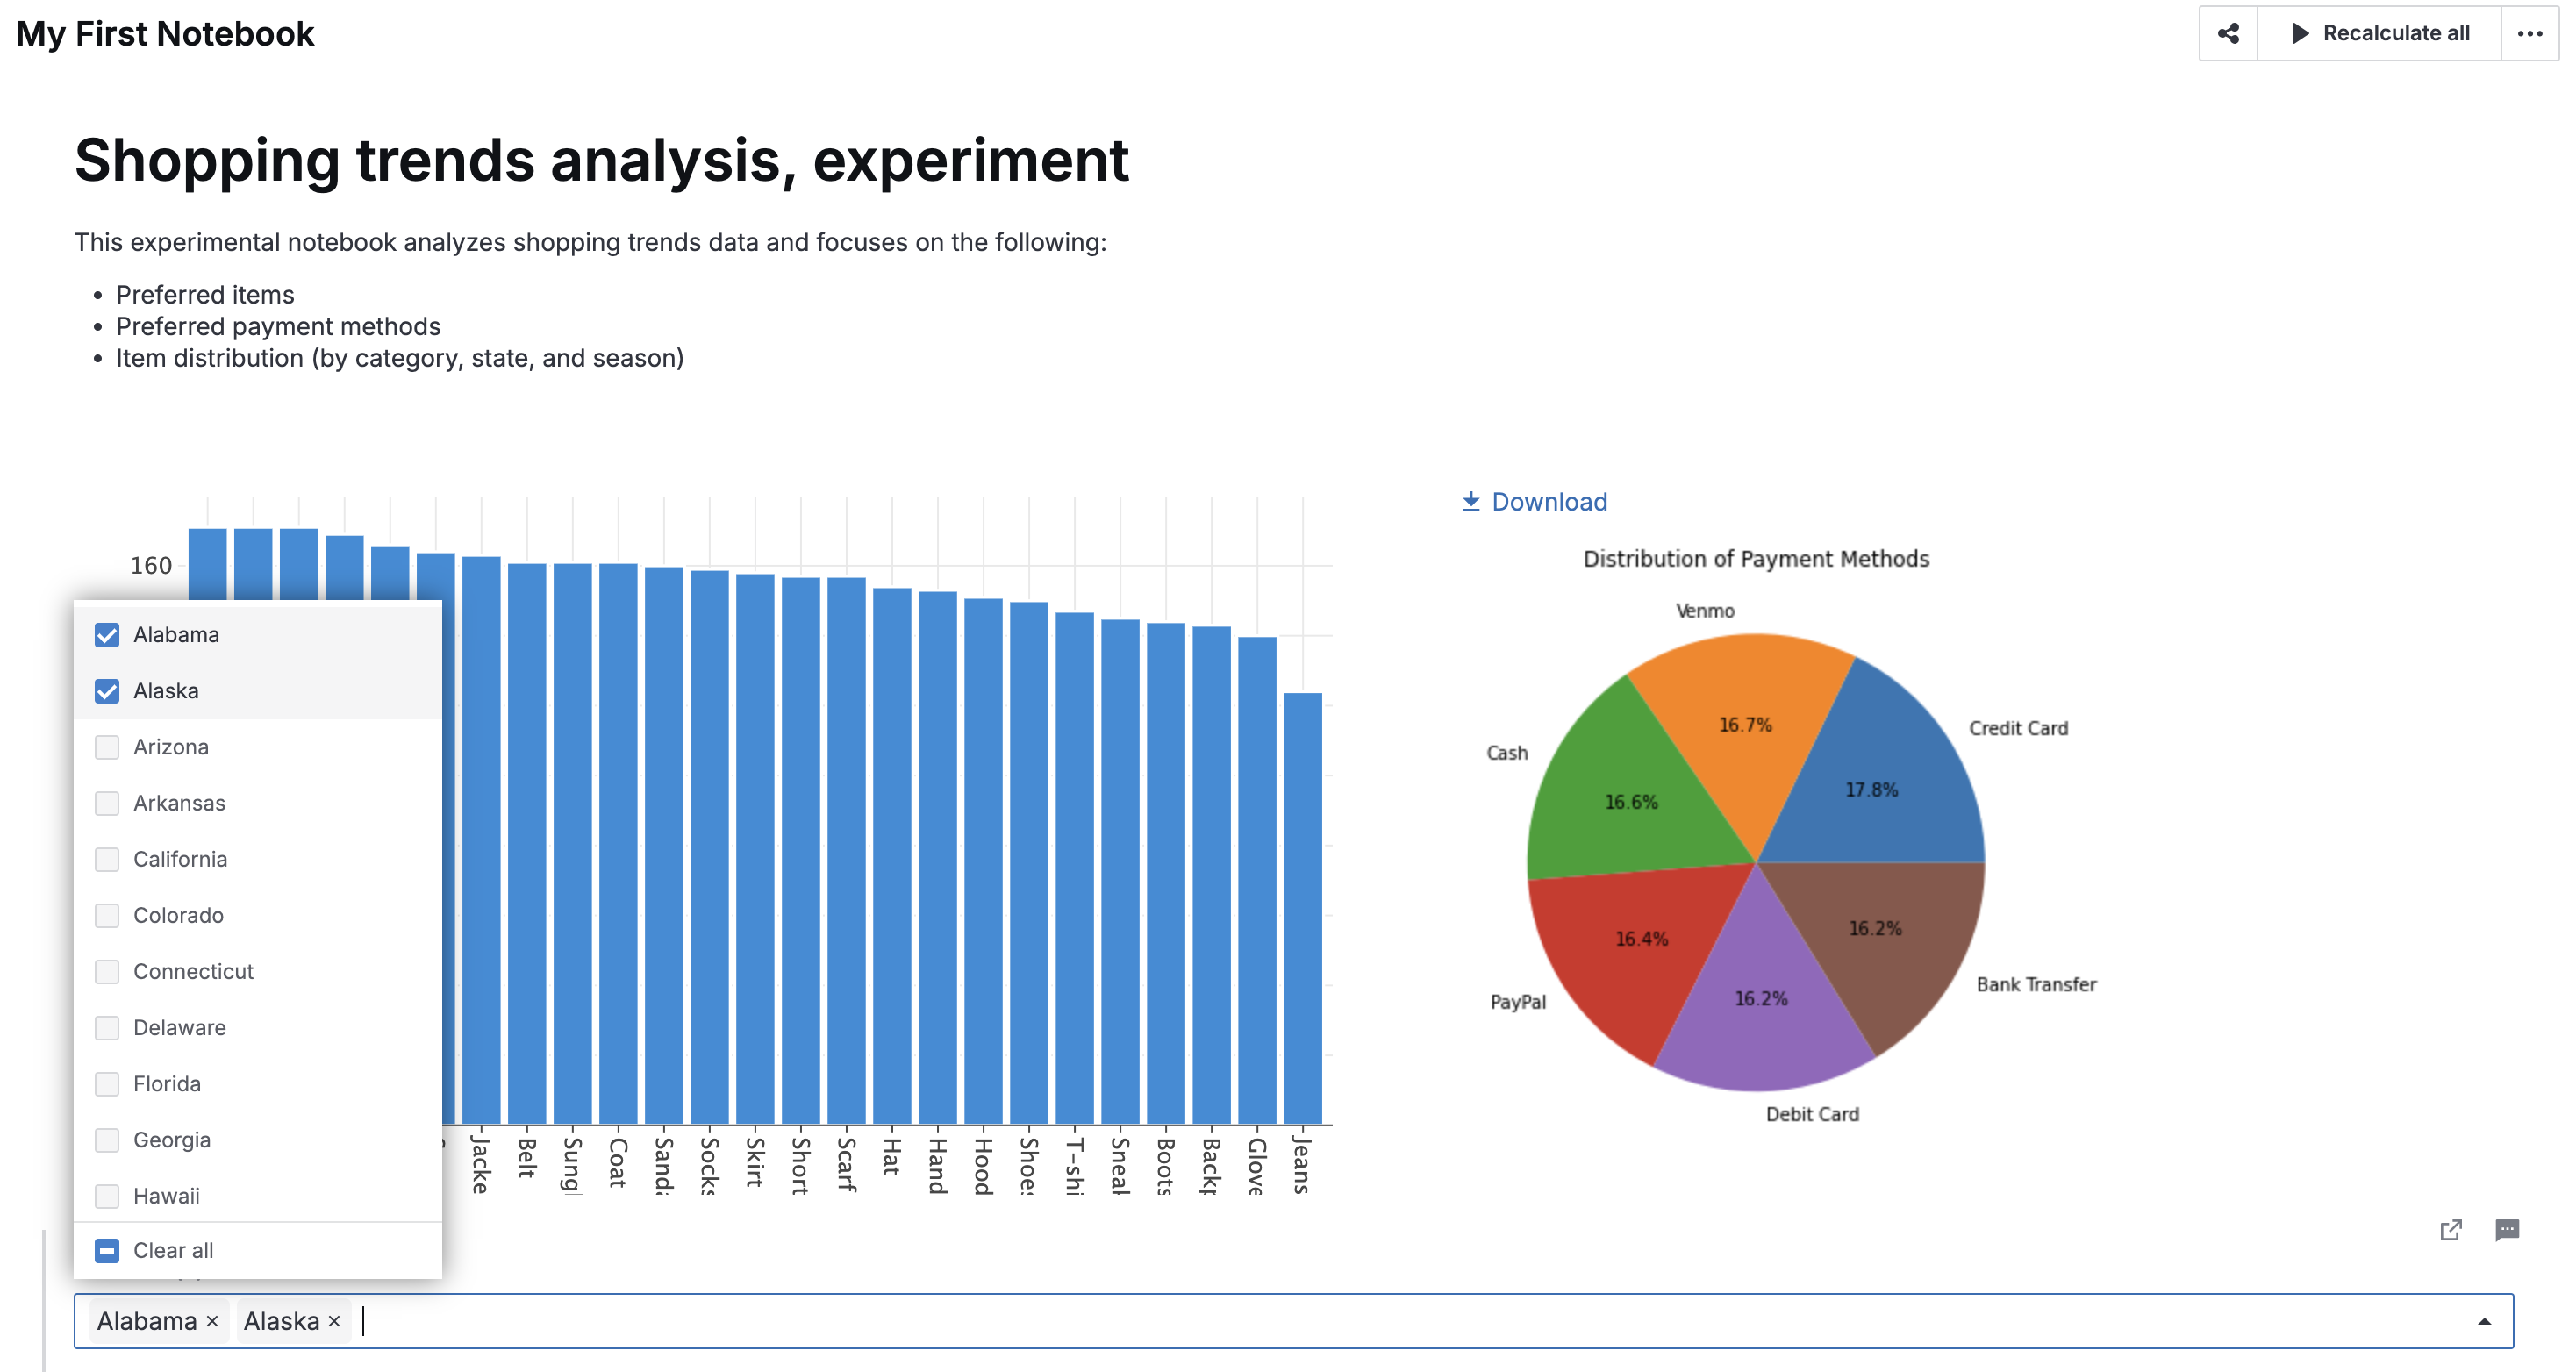Click inside the state filter input field
2576x1372 pixels.
800,1320
